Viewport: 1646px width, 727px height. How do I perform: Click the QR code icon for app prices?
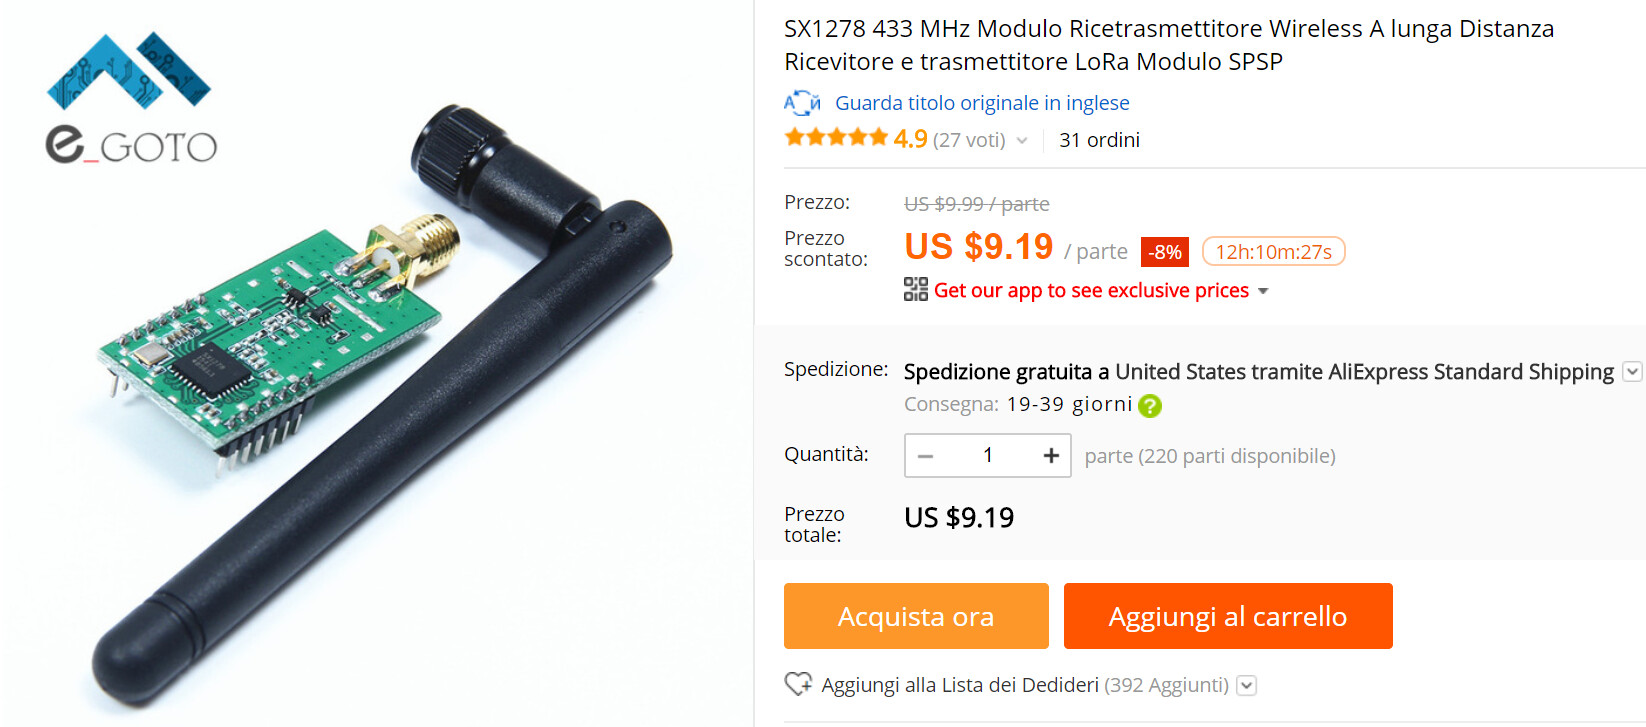(915, 289)
